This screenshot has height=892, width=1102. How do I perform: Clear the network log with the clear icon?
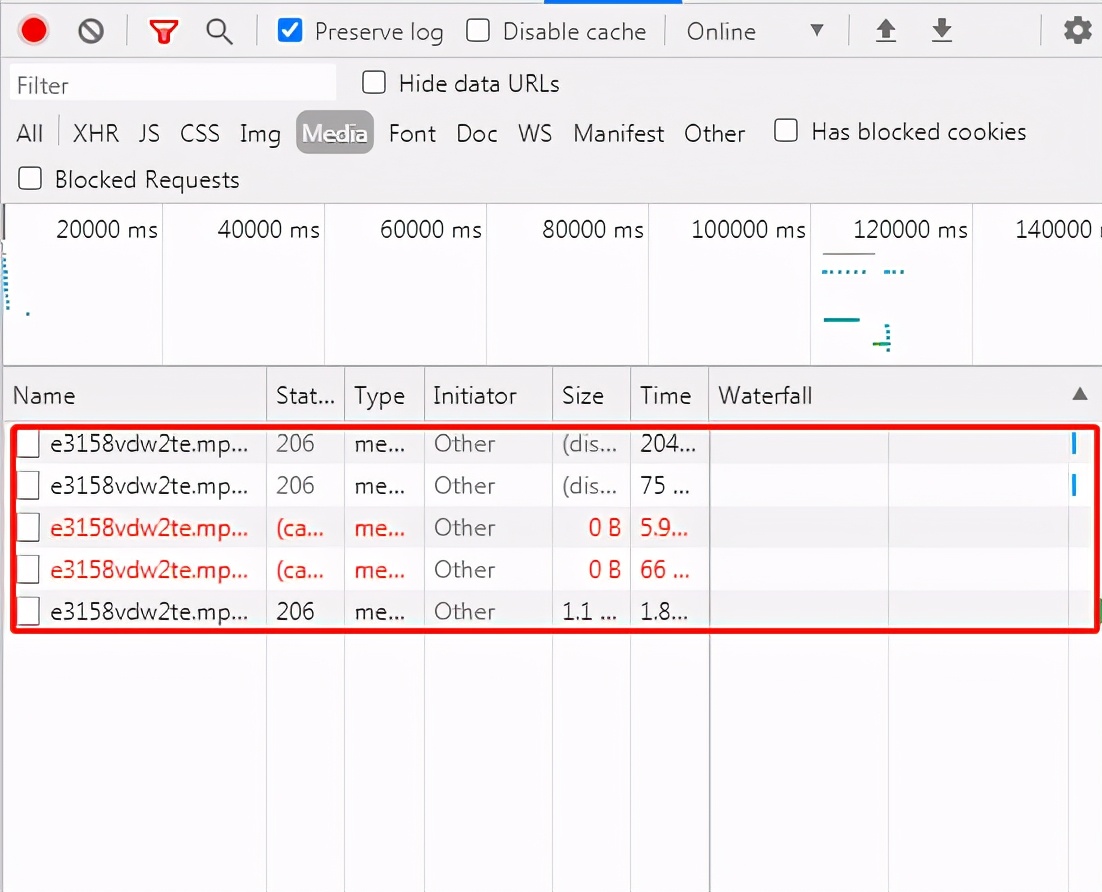pyautogui.click(x=91, y=31)
